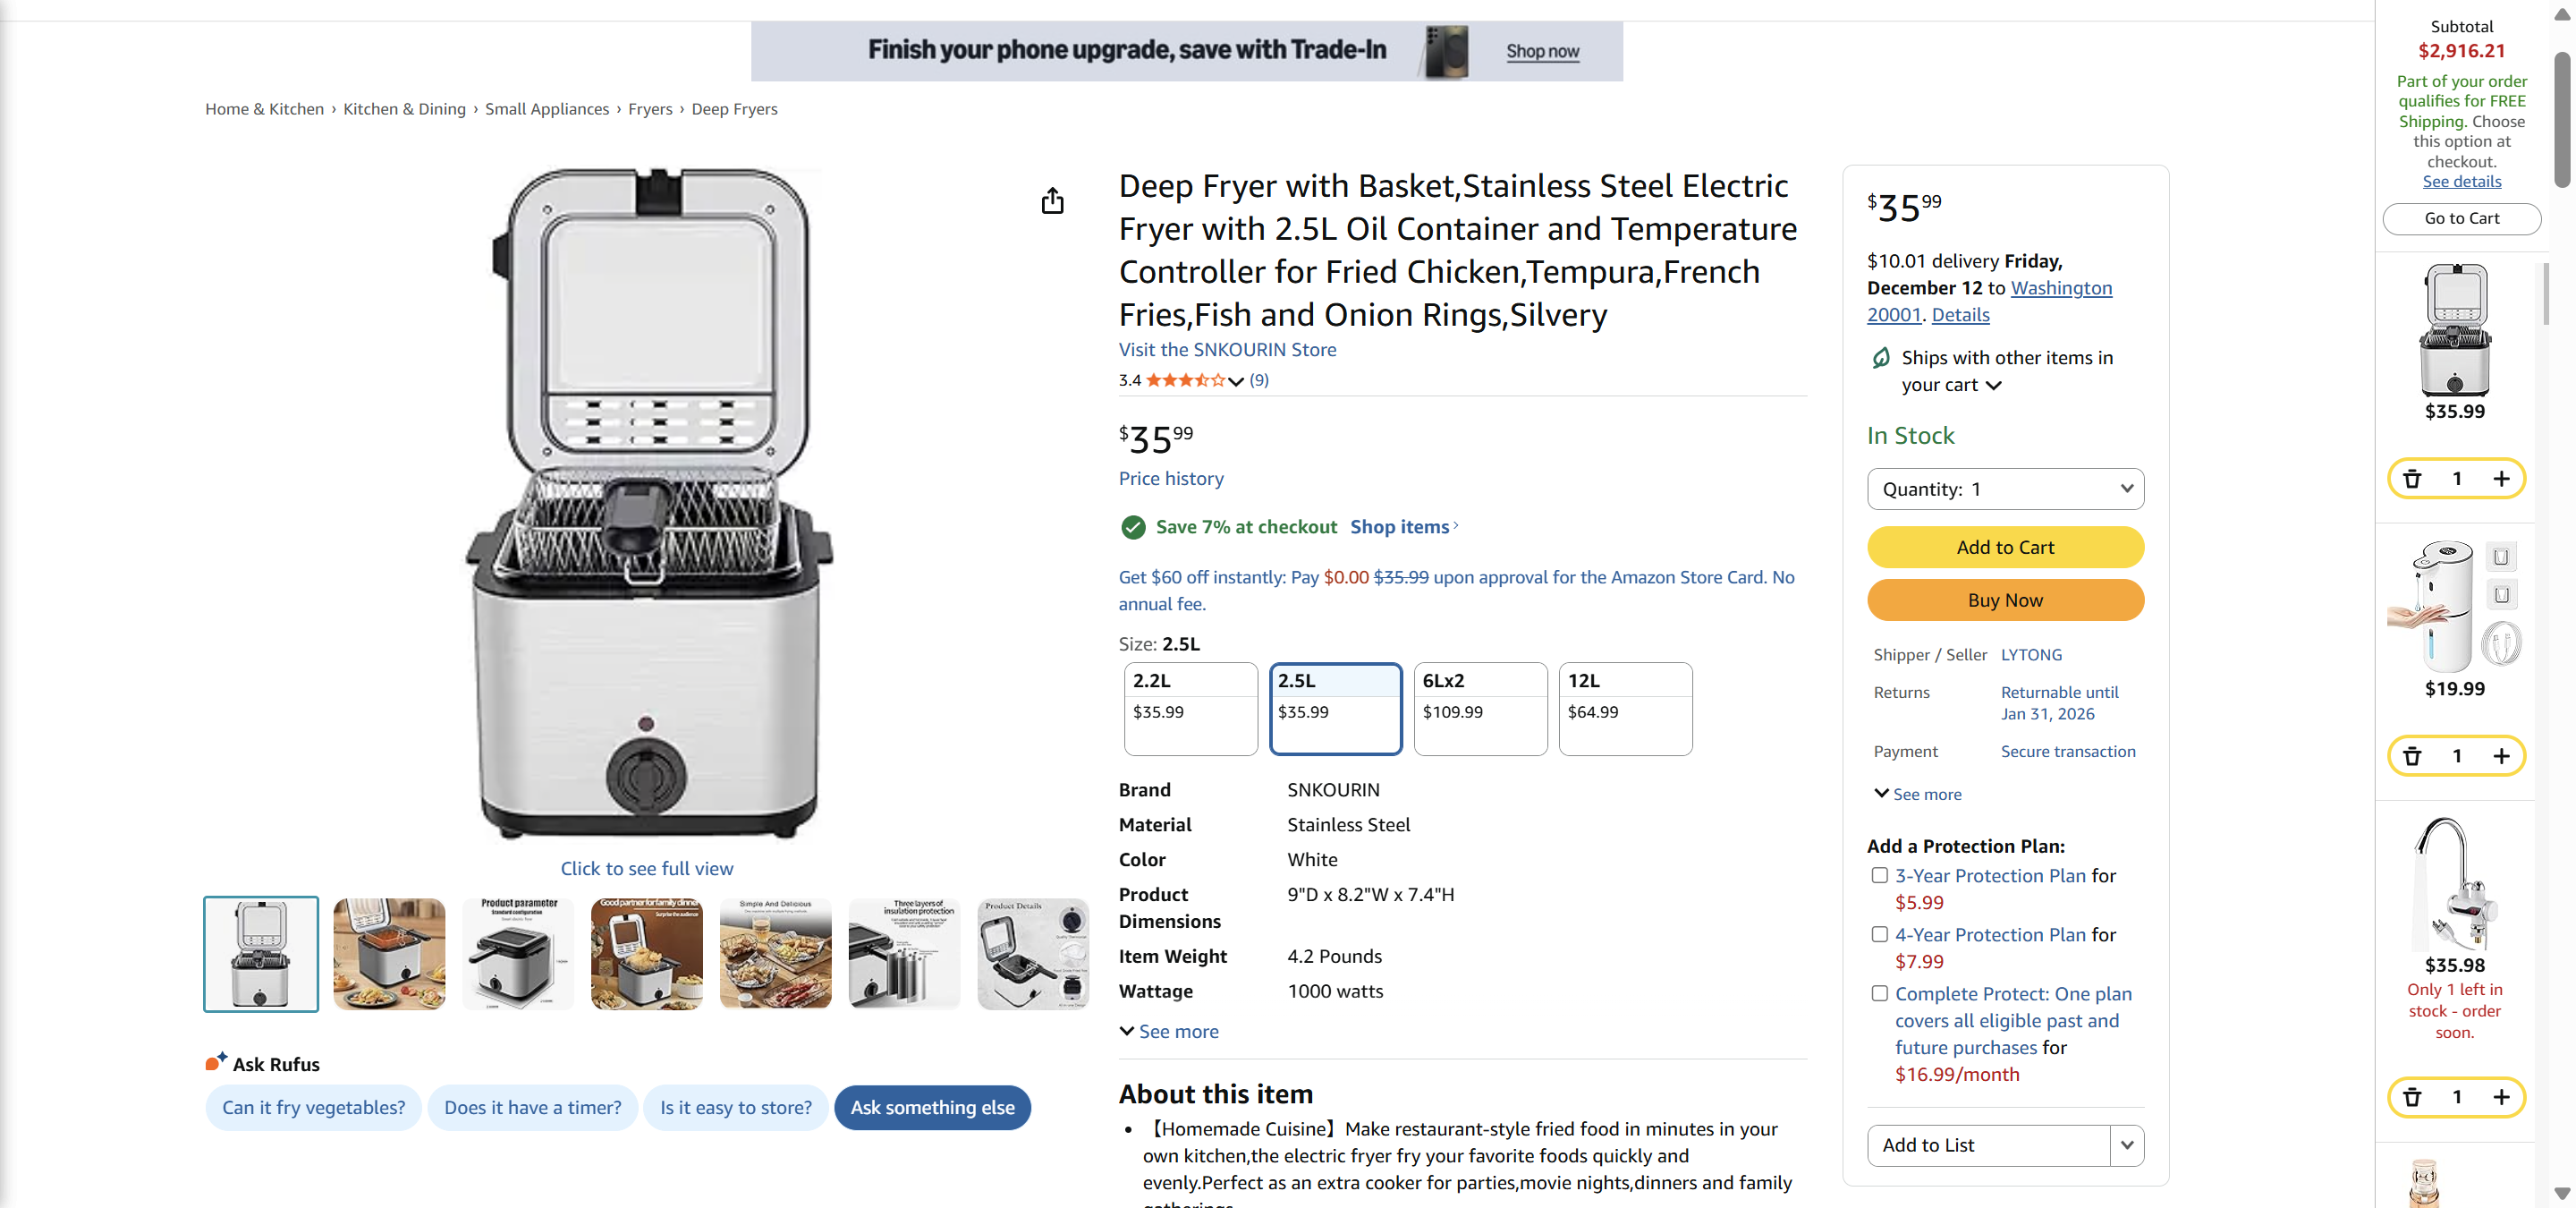Click the share icon near the product title
The width and height of the screenshot is (2576, 1208).
(x=1051, y=200)
